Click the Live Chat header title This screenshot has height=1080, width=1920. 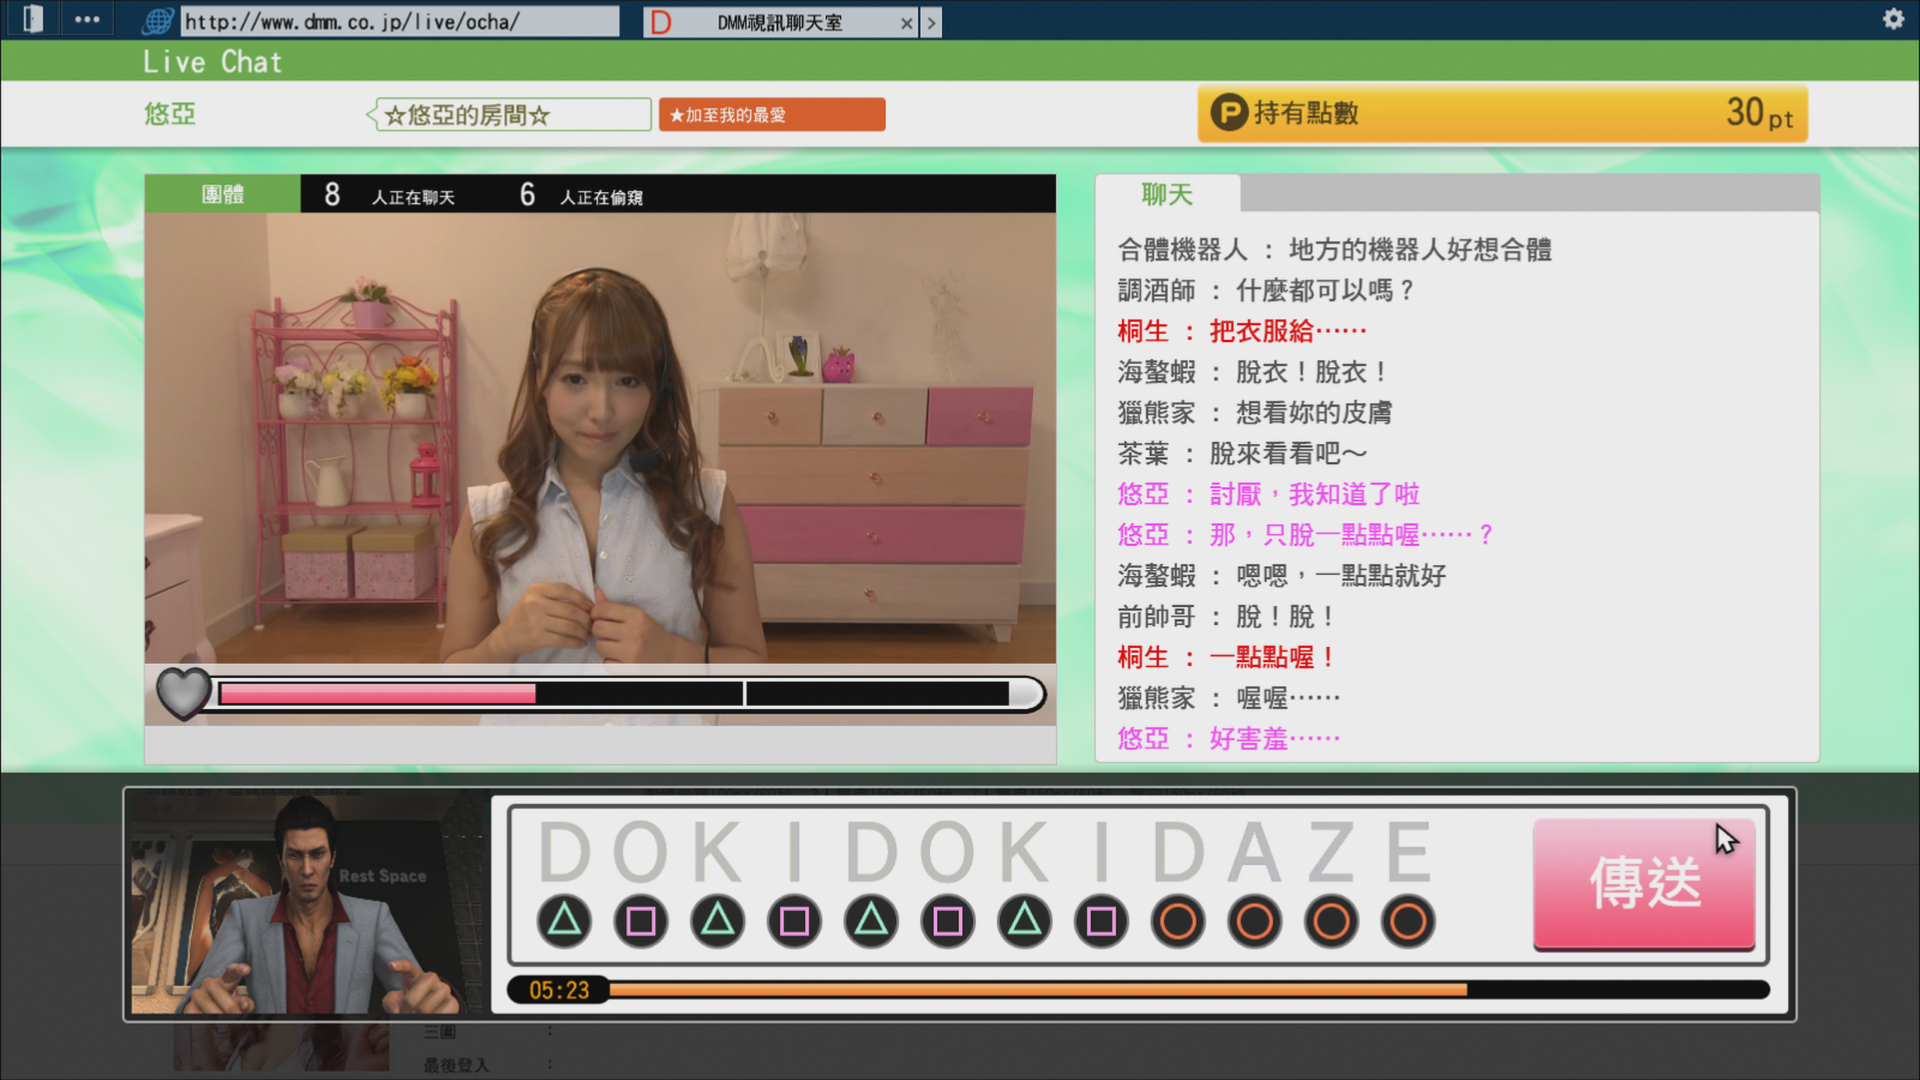tap(212, 62)
